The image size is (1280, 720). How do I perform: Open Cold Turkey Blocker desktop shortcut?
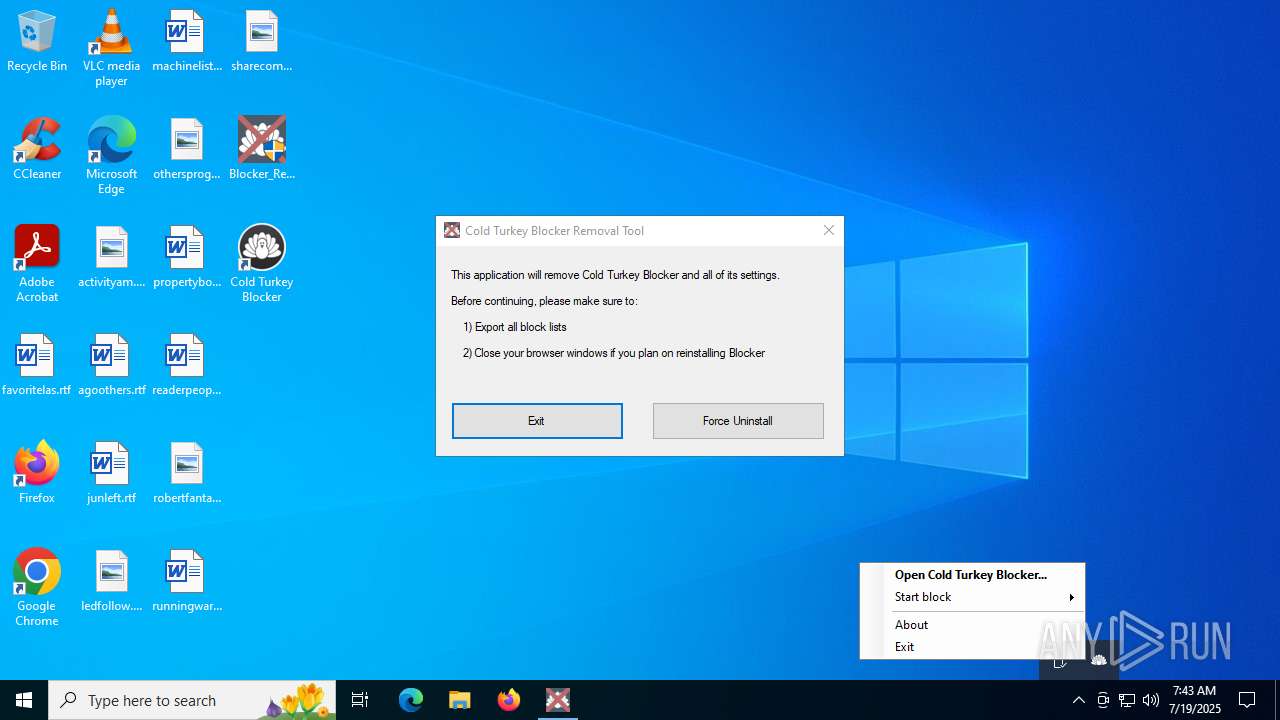(262, 264)
